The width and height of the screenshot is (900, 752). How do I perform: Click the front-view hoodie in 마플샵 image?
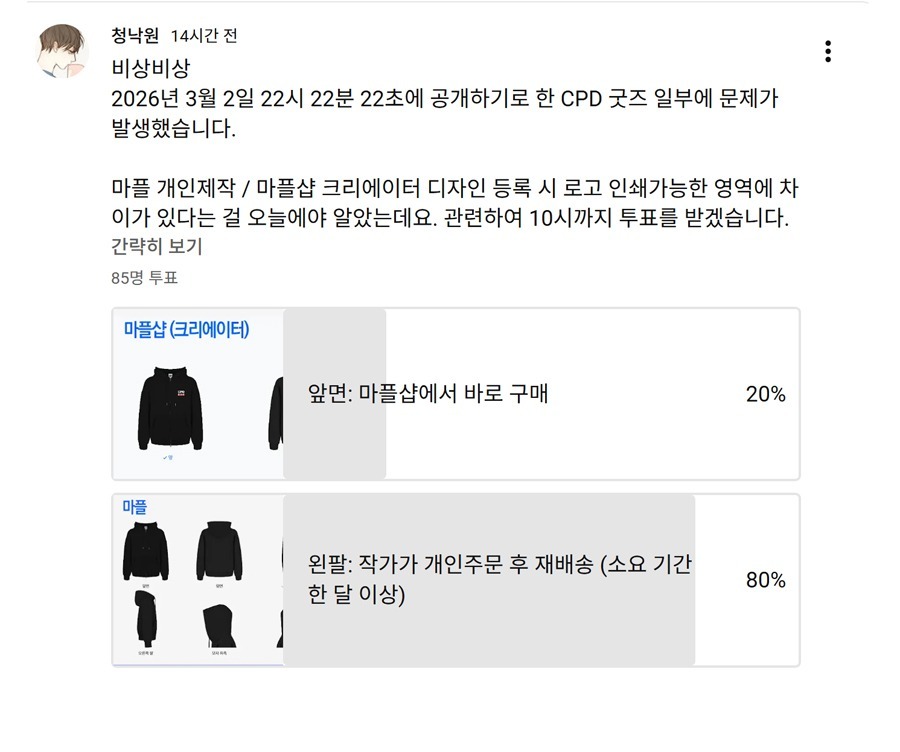click(170, 410)
